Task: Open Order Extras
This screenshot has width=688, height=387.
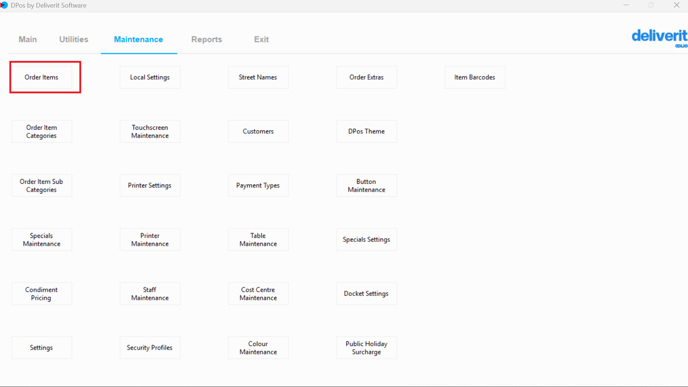Action: pos(366,77)
